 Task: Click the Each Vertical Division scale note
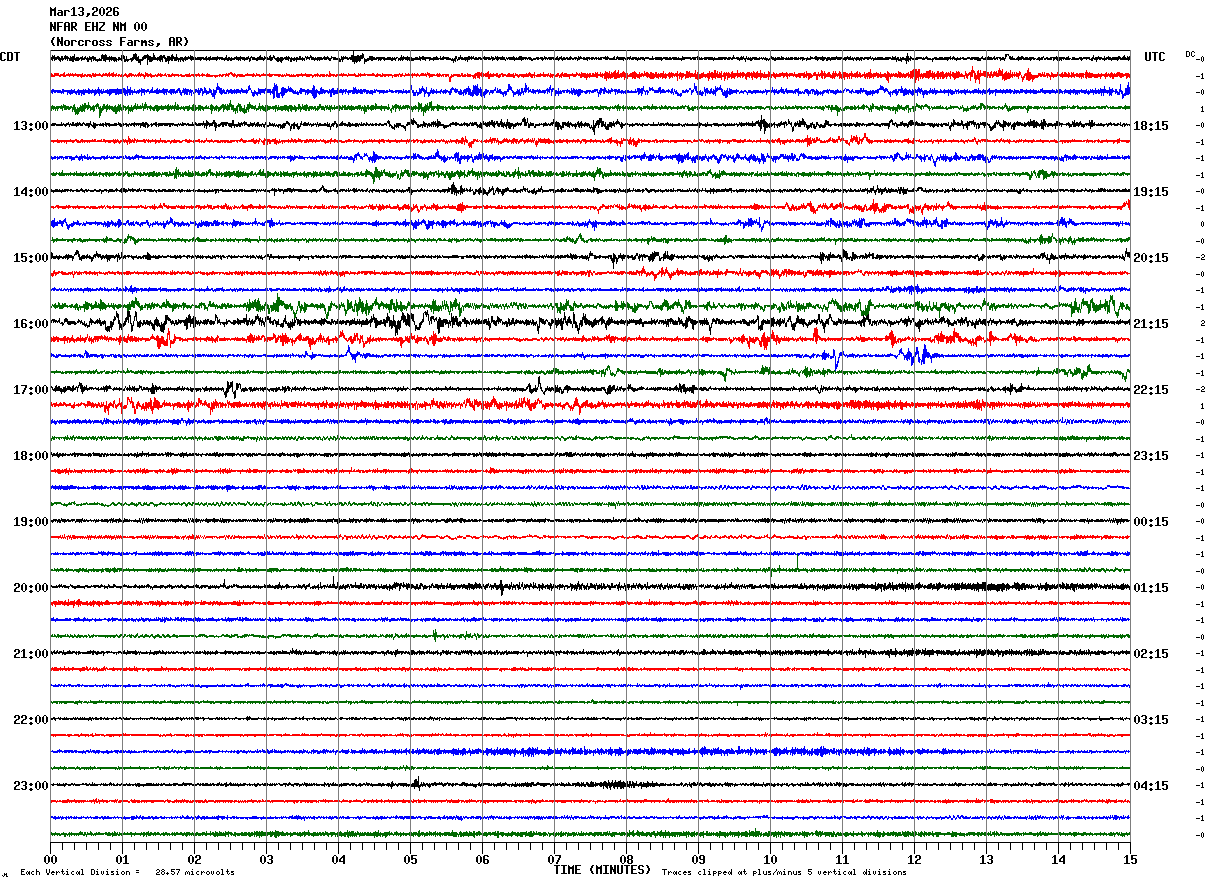(x=80, y=872)
